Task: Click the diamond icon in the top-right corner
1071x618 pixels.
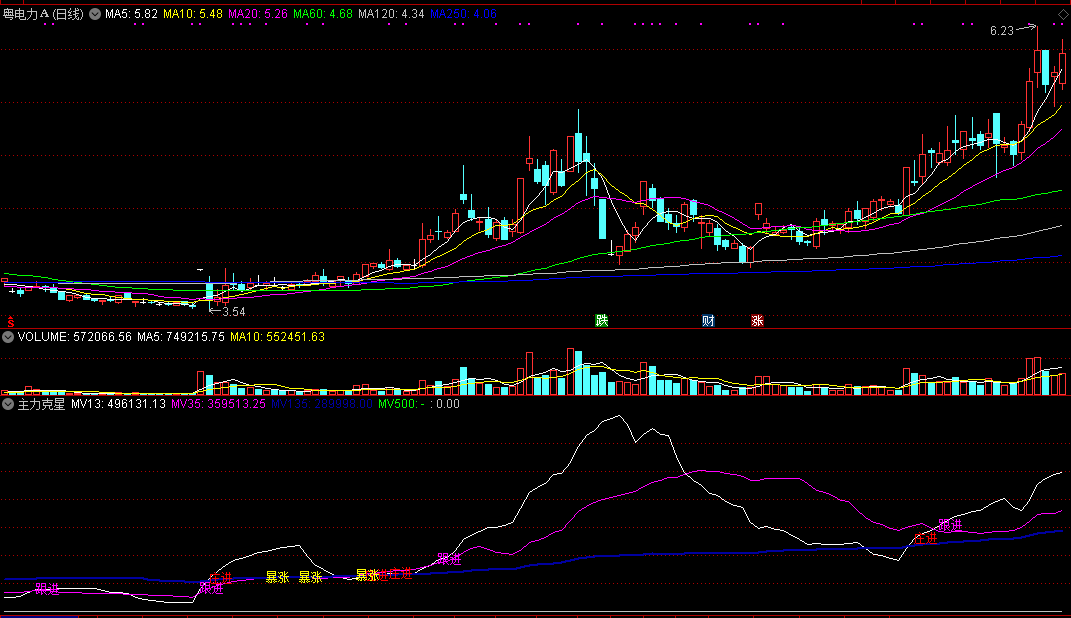Action: pos(1063,14)
